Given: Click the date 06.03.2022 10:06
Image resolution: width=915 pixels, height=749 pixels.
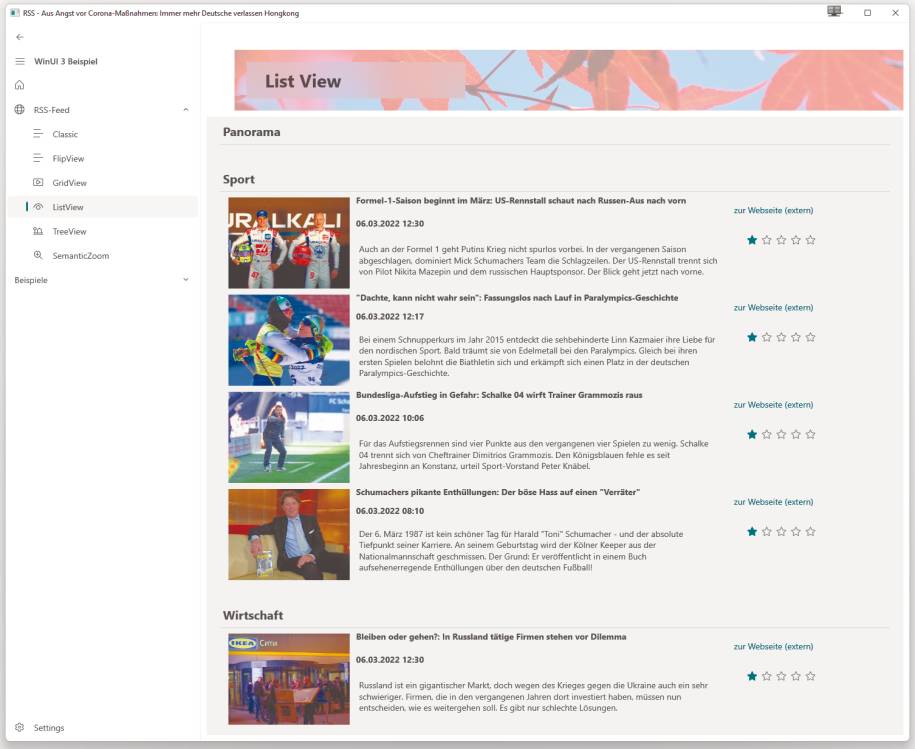Looking at the screenshot, I should (390, 418).
